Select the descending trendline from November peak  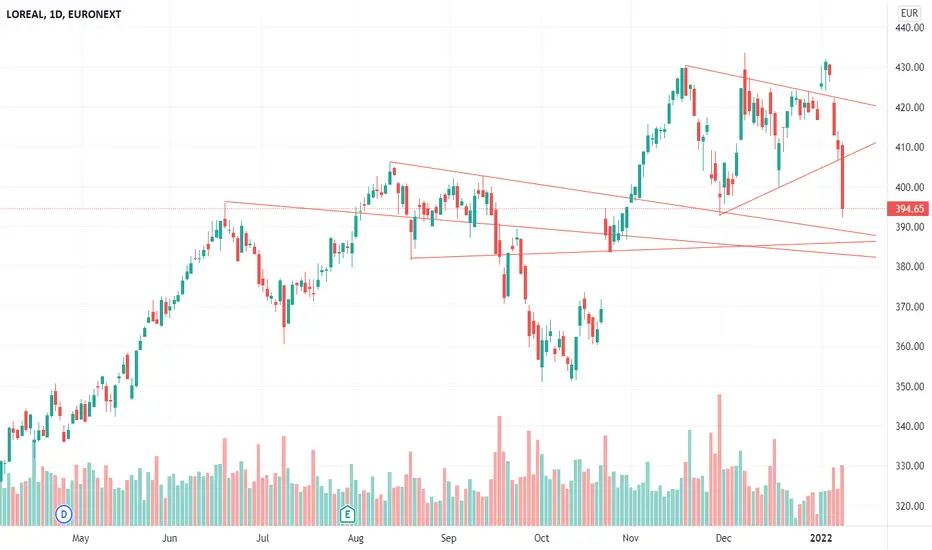point(780,86)
